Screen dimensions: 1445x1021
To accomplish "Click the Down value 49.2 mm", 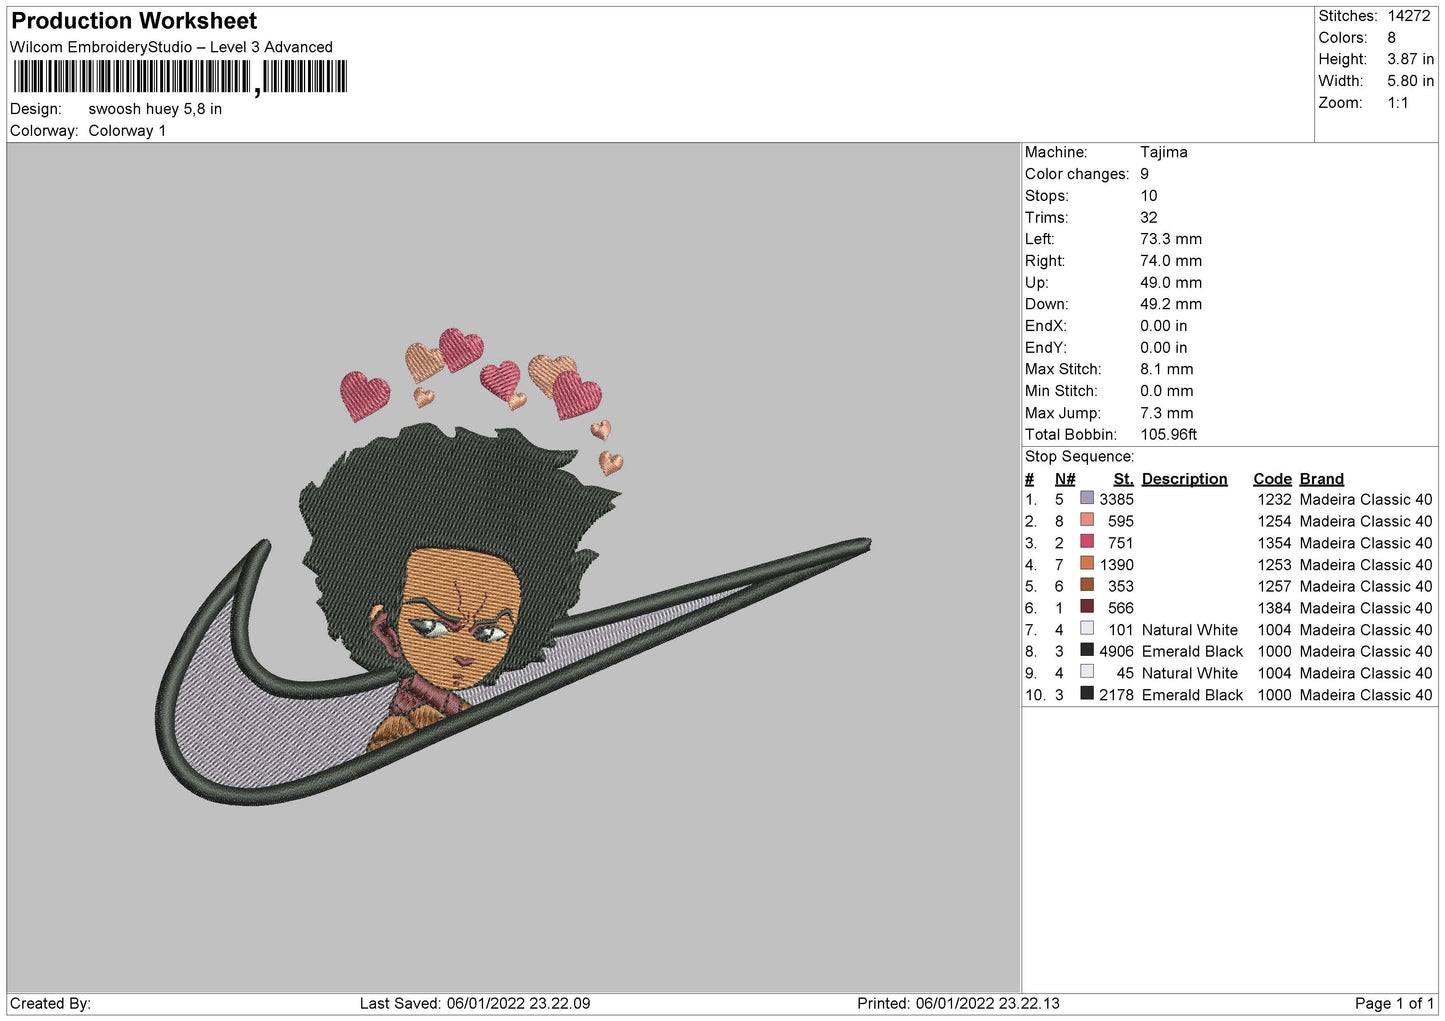I will (x=1171, y=304).
